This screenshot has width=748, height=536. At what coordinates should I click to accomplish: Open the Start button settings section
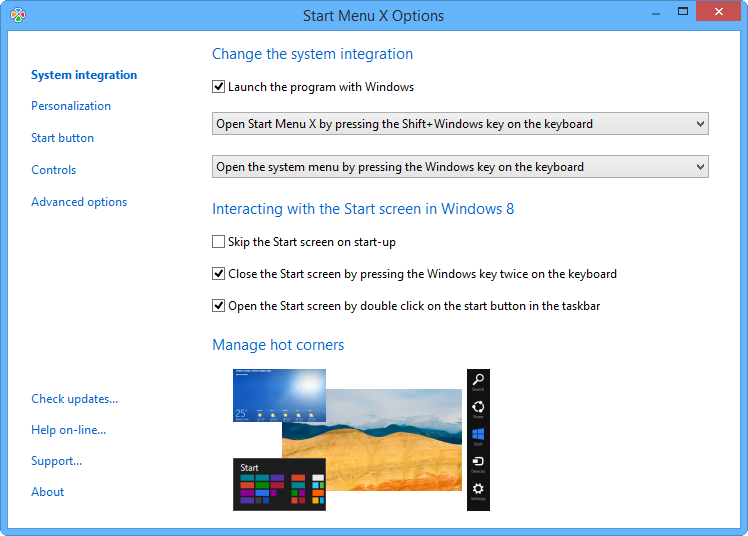pos(62,138)
